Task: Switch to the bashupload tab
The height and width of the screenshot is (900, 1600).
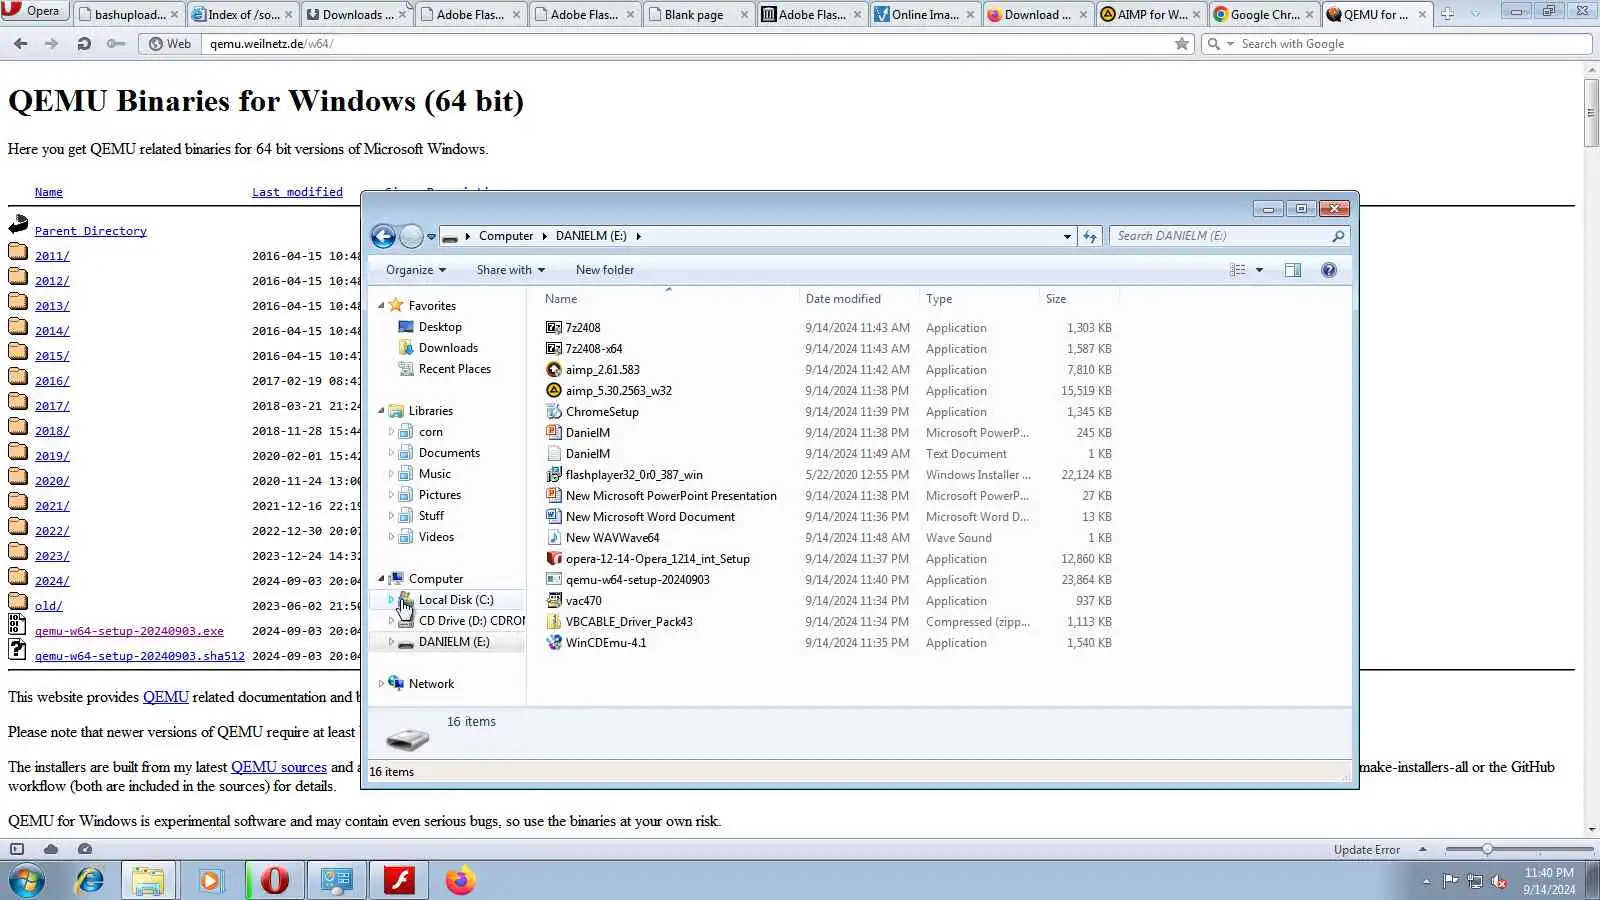Action: pyautogui.click(x=129, y=14)
